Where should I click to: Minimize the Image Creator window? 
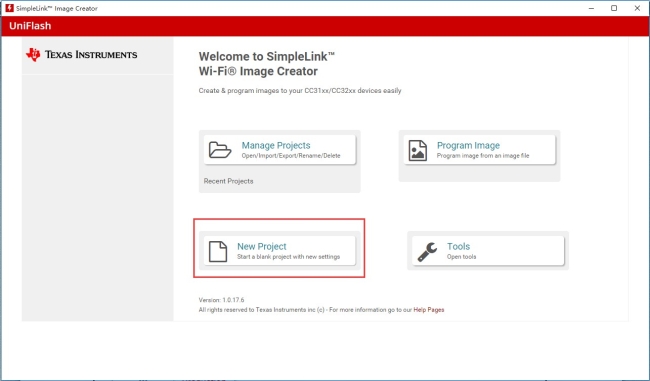tap(592, 8)
